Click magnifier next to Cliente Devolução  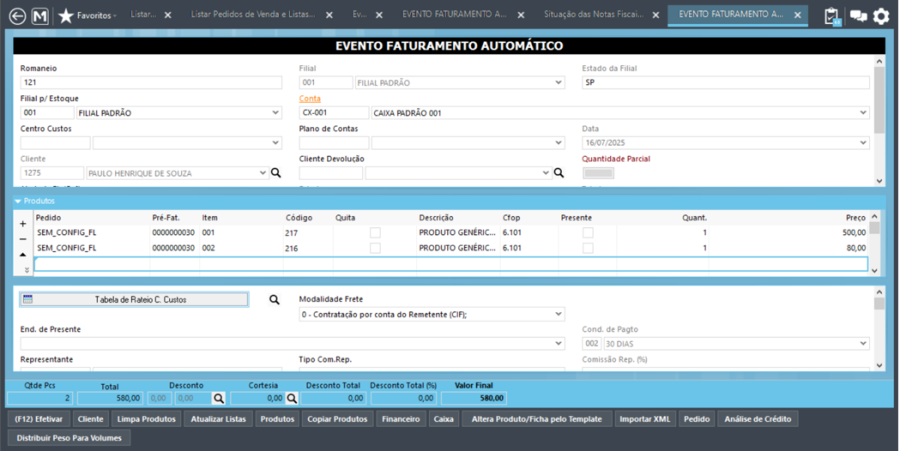click(560, 173)
